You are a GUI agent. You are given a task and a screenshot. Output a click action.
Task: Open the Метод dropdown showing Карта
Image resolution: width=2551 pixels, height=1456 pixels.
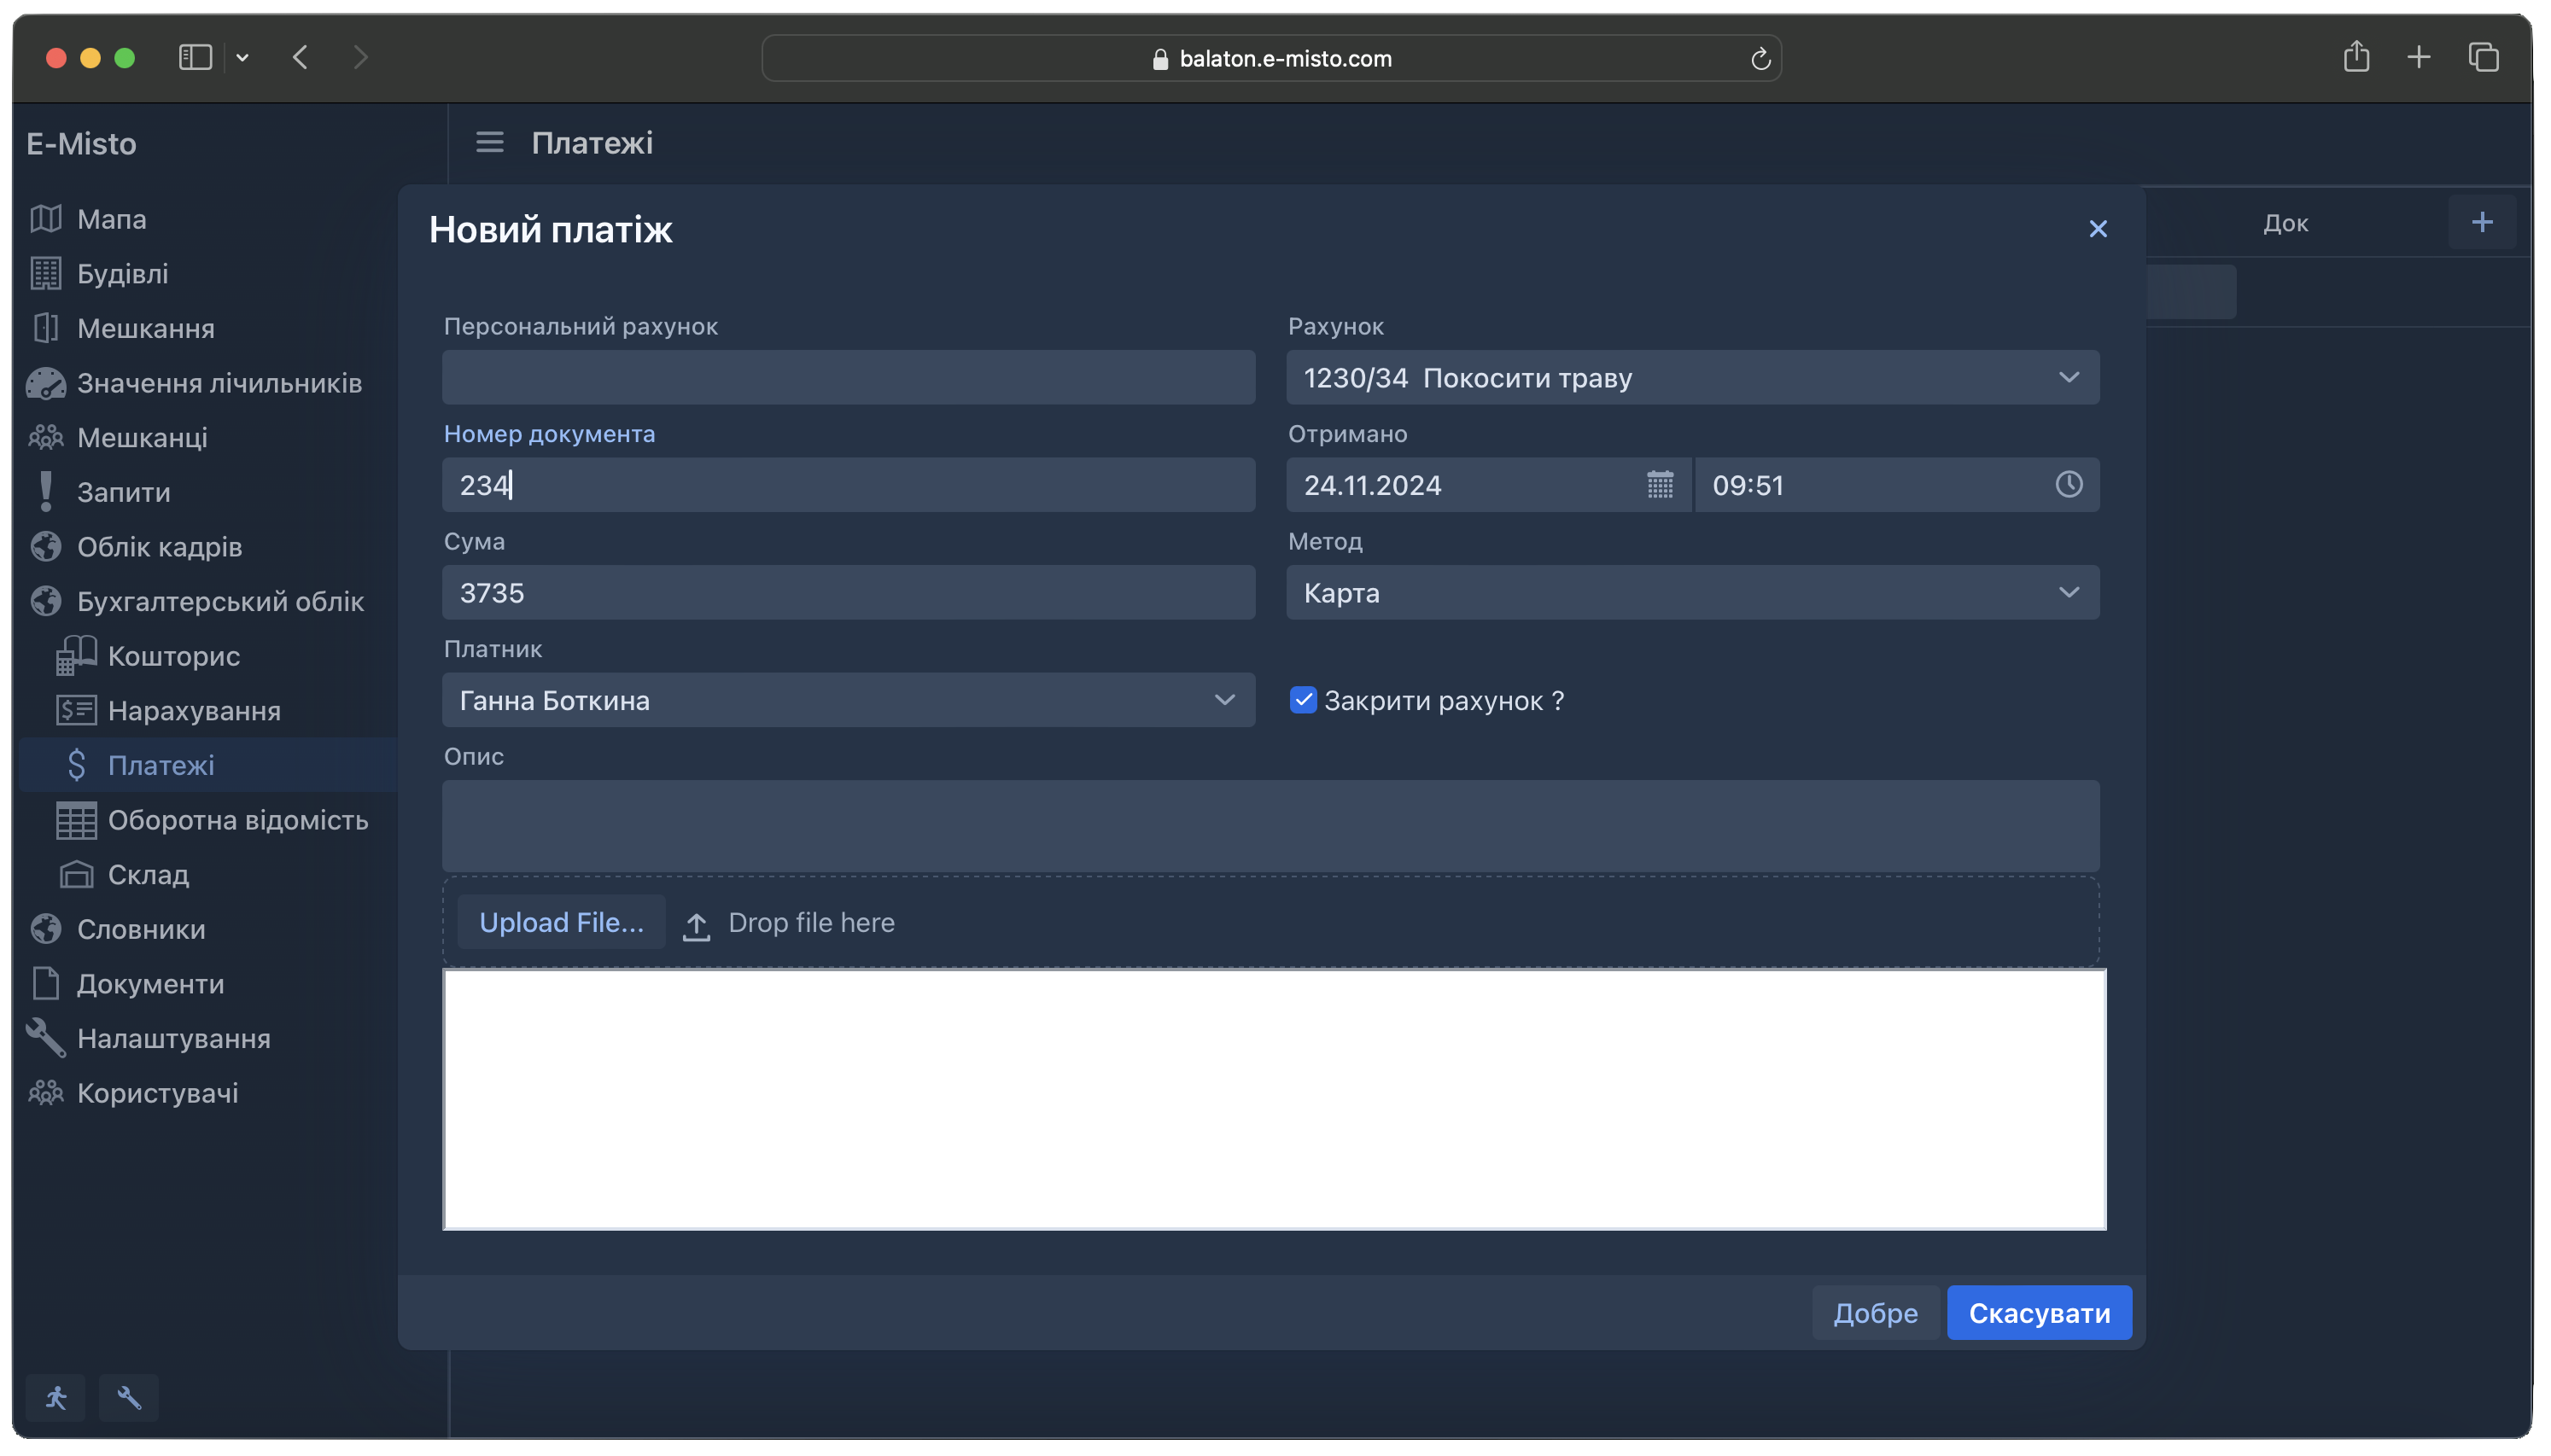click(x=1692, y=592)
